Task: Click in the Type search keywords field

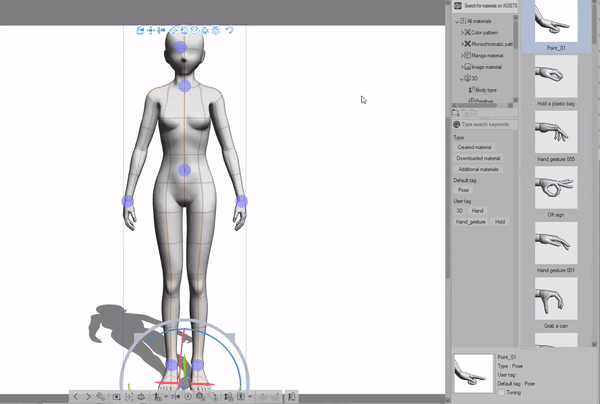Action: click(485, 124)
